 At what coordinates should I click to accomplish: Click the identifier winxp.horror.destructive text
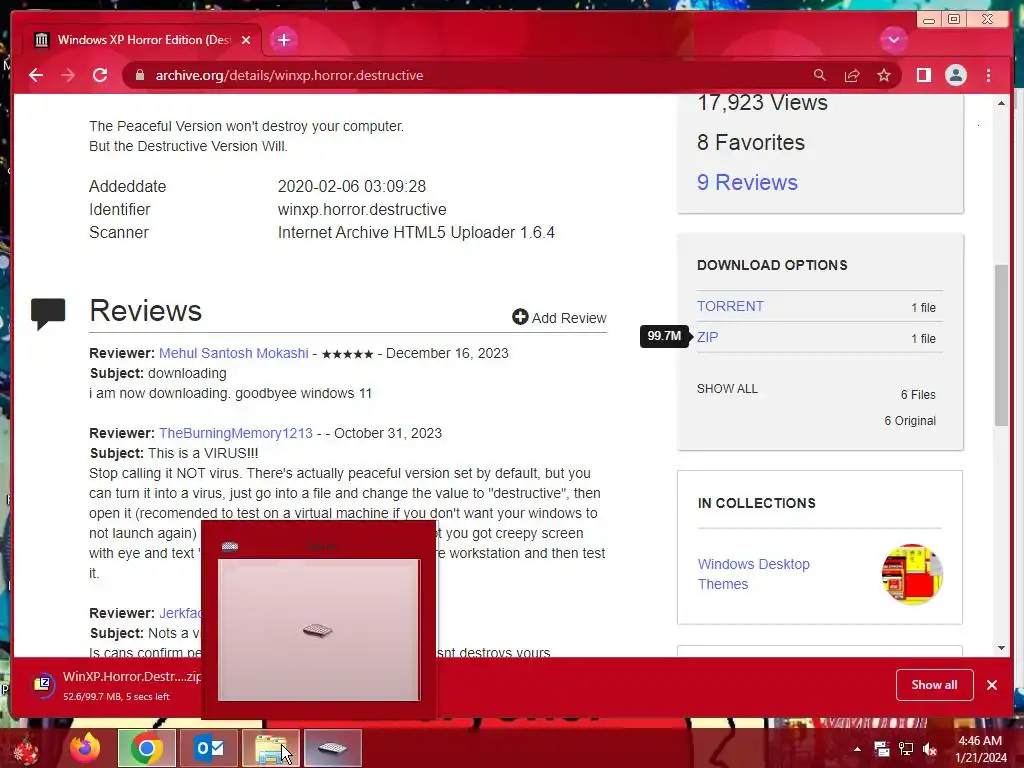pyautogui.click(x=362, y=210)
